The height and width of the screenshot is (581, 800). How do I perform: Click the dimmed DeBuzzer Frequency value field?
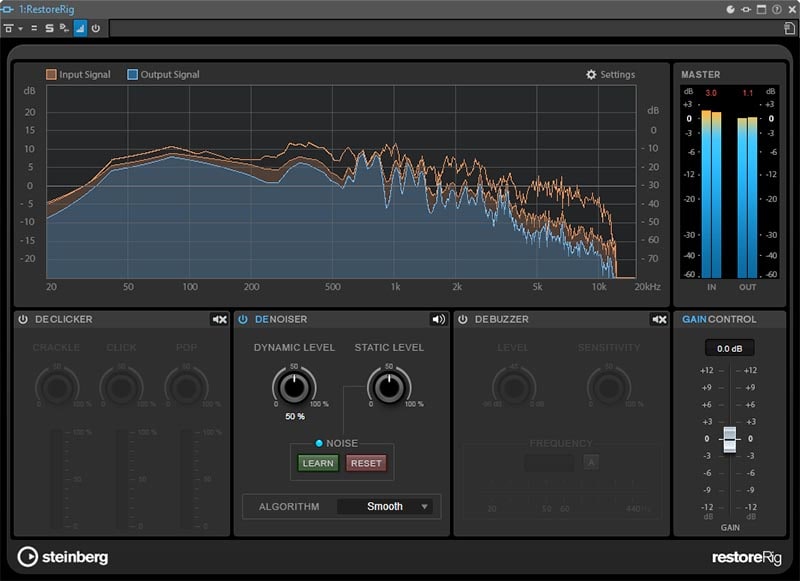(x=549, y=463)
